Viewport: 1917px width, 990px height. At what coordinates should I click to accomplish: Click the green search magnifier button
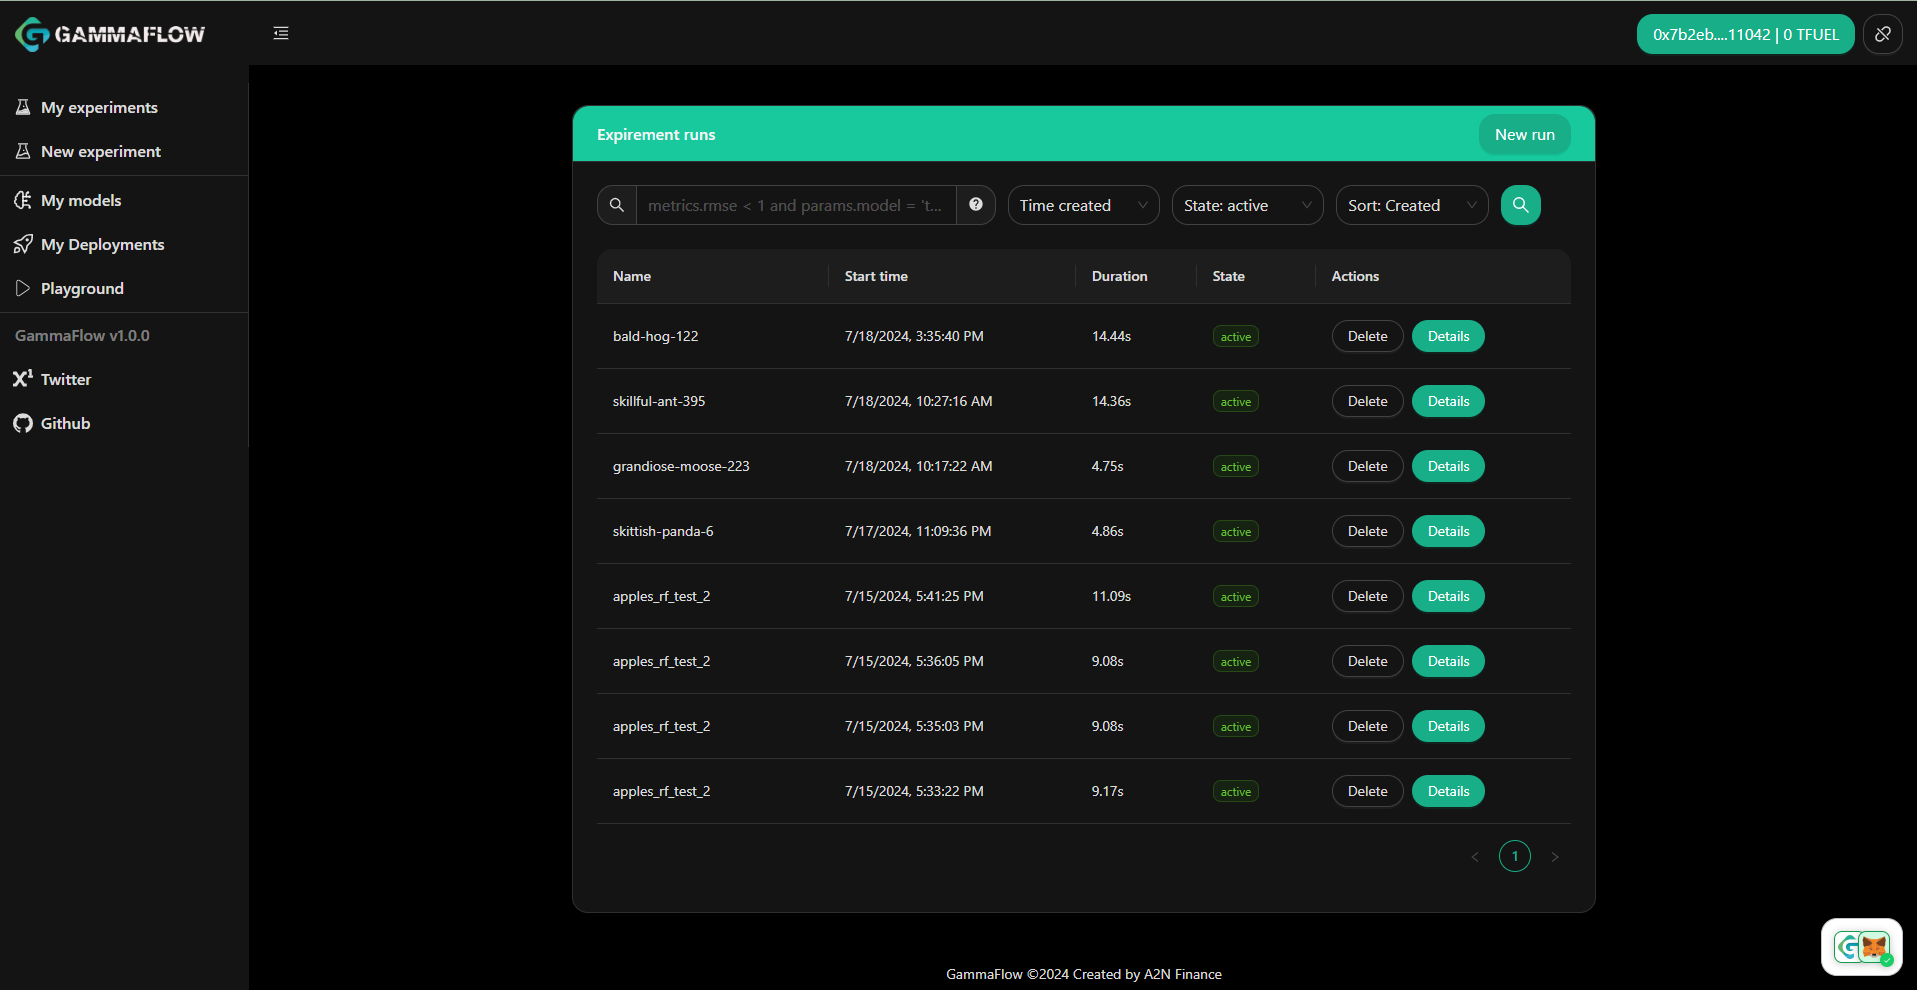pos(1520,205)
